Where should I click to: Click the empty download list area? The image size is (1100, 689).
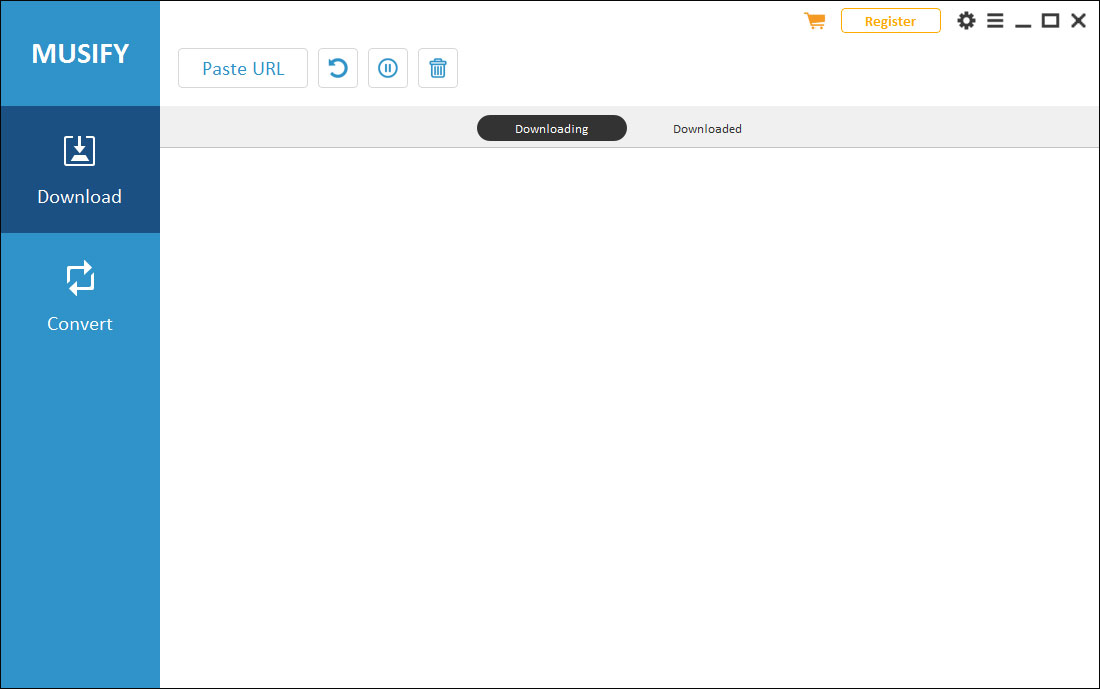coord(629,417)
